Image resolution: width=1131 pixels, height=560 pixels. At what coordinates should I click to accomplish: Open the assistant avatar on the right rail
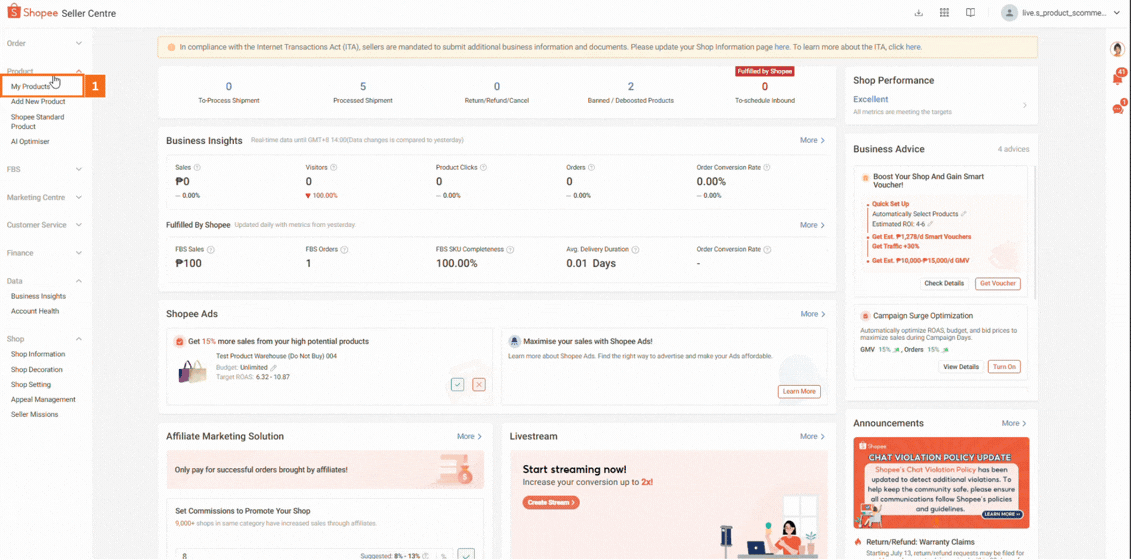(x=1117, y=49)
